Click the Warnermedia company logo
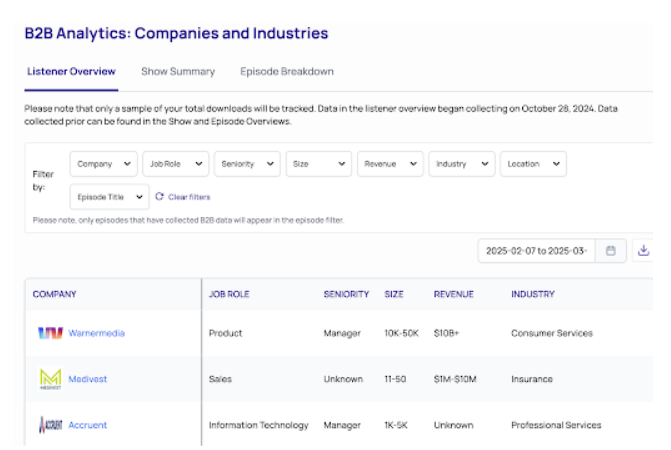 coord(50,333)
